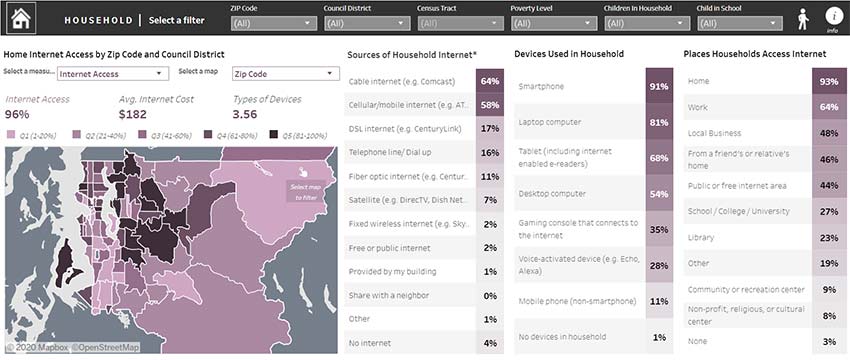Open the Council District filter dropdown
850x360 pixels.
pyautogui.click(x=367, y=23)
